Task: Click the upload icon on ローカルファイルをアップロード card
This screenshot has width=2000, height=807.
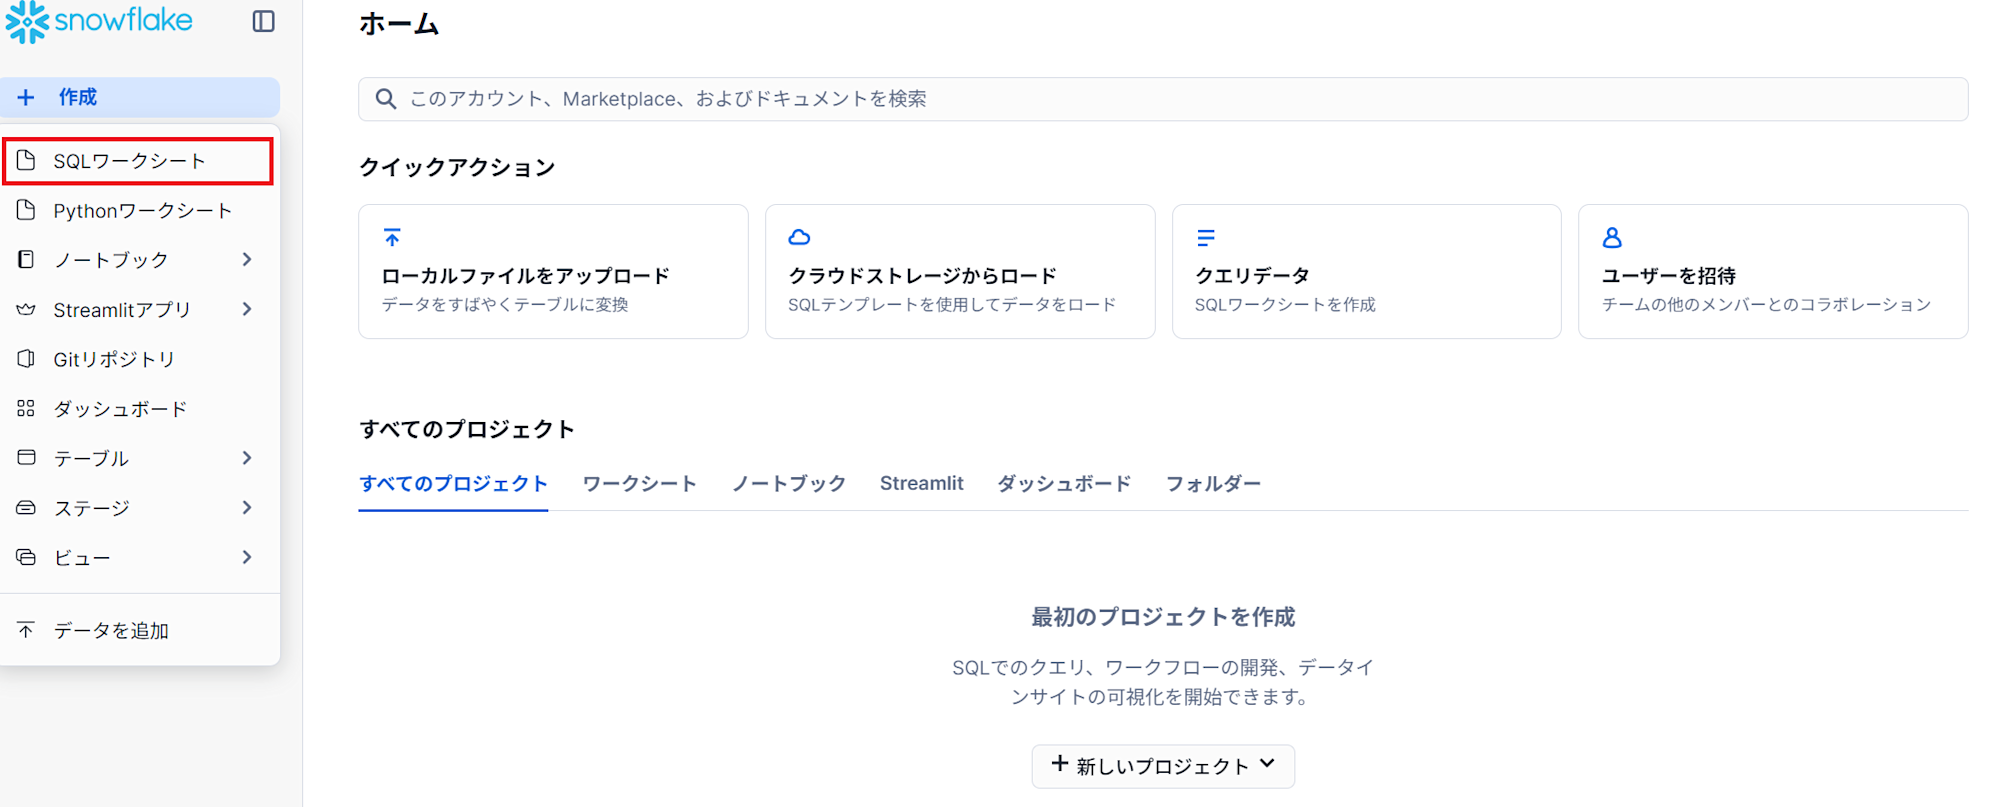Action: 392,237
